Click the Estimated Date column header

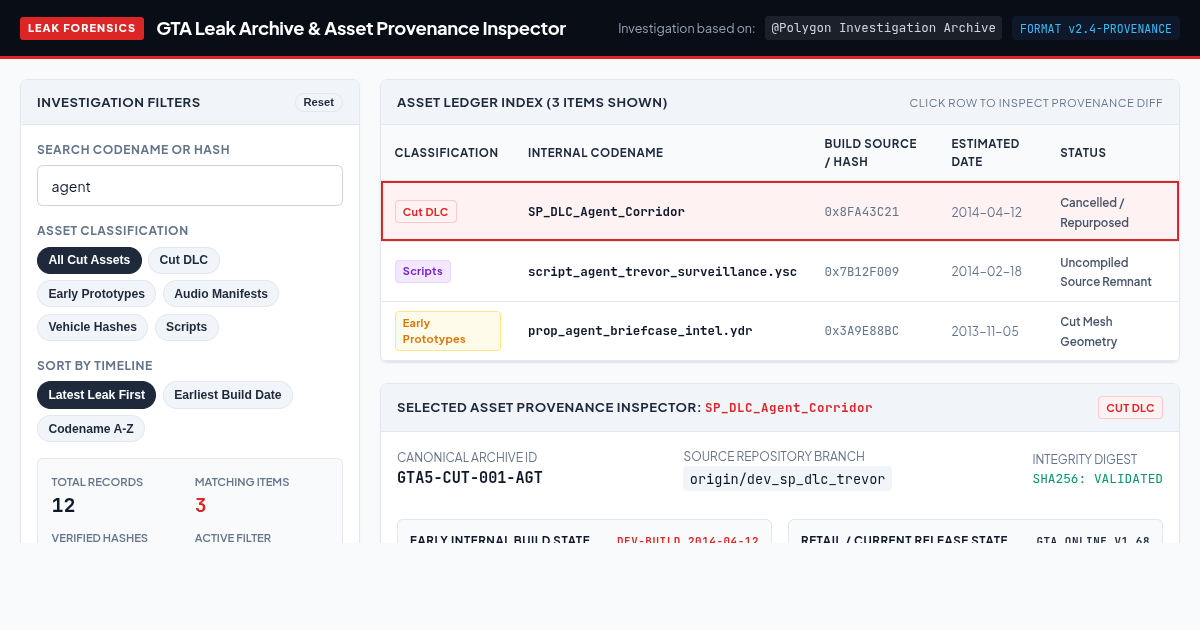(x=985, y=153)
